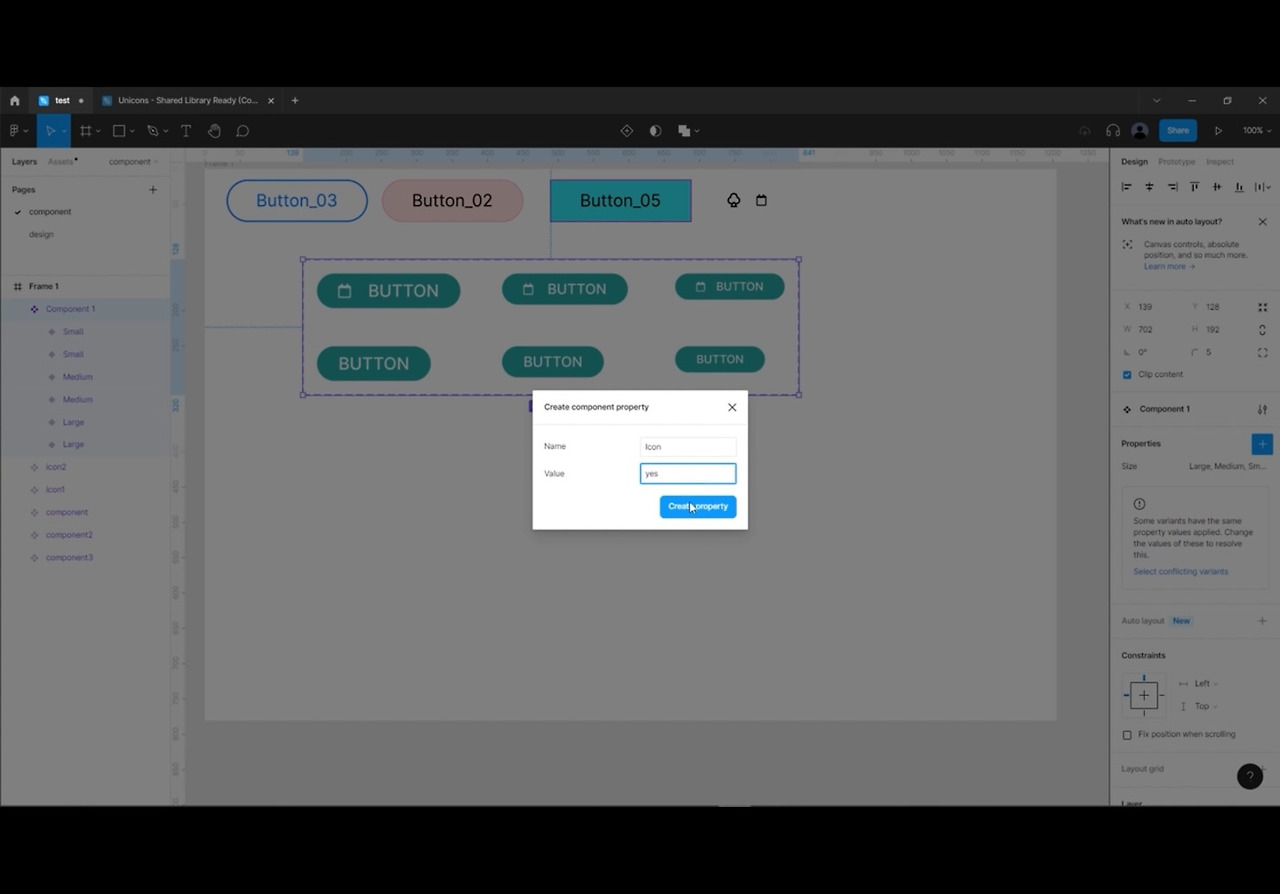Click the Value input field in dialog

(x=688, y=474)
